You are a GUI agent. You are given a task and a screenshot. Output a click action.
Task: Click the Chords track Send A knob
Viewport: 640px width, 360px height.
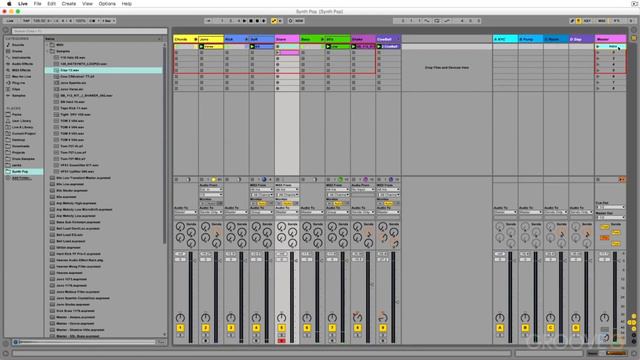click(180, 227)
